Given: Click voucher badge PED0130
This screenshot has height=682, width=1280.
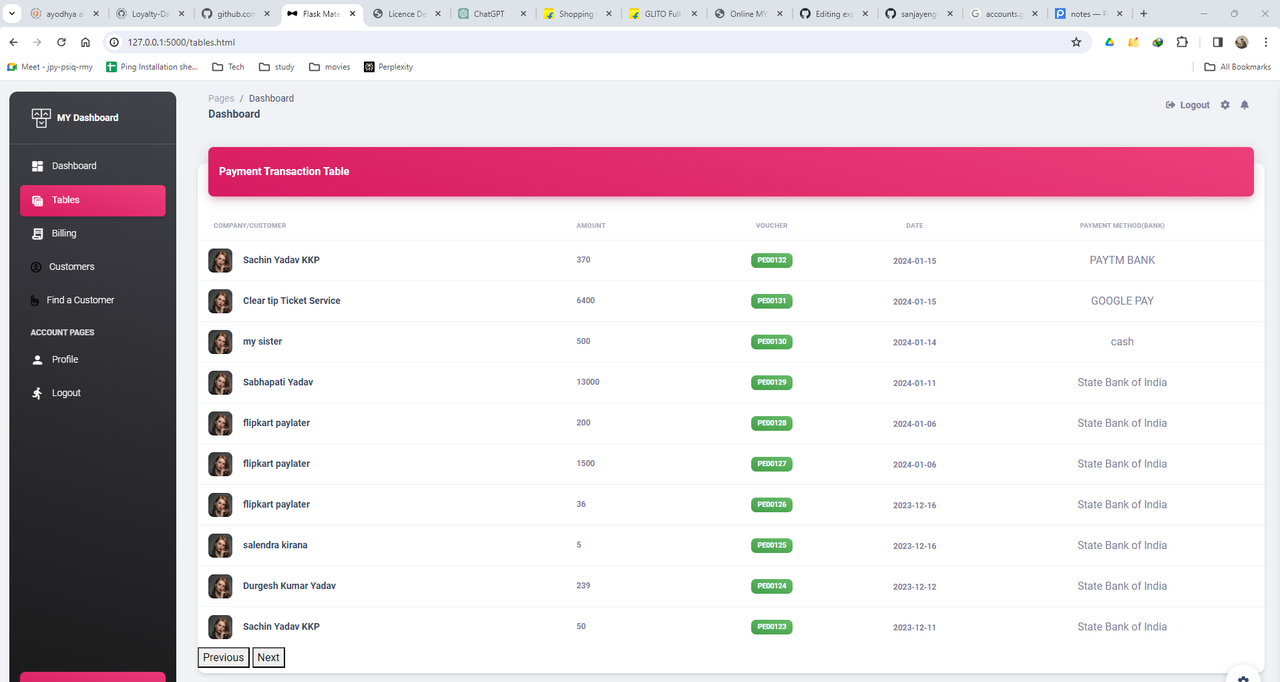Looking at the screenshot, I should point(771,342).
